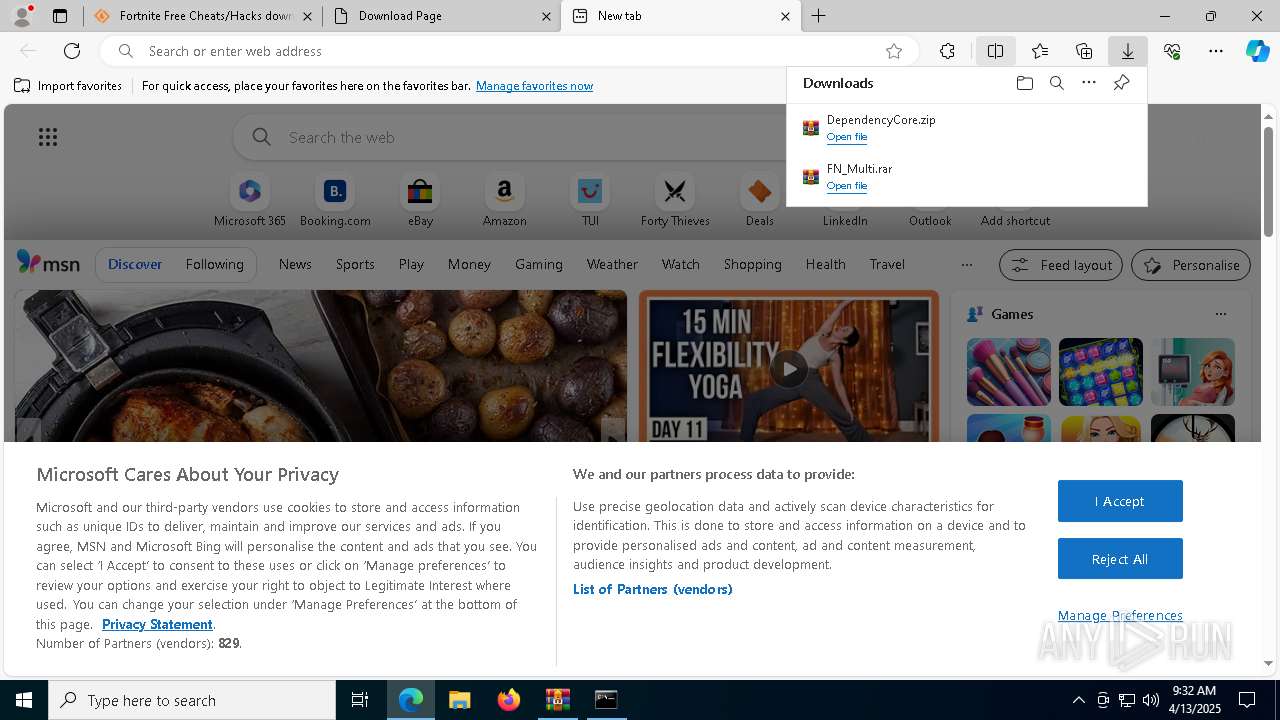Open downloads folder icon in Downloads panel
1280x720 pixels.
1024,83
